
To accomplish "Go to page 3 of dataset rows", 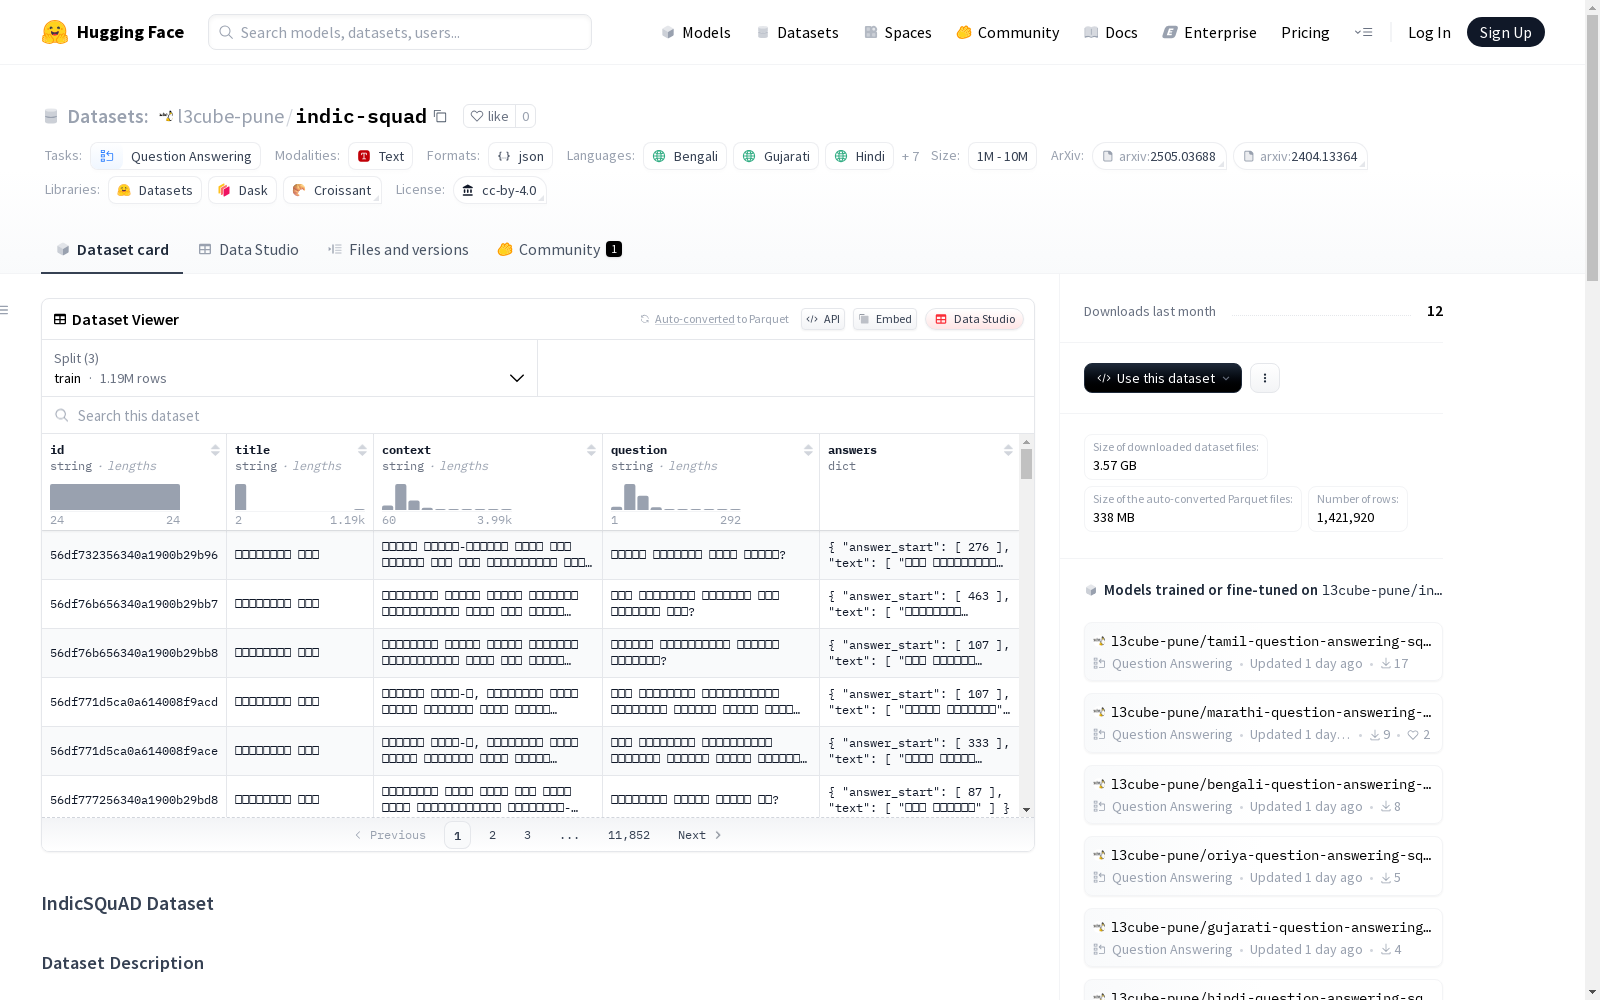I will 527,835.
